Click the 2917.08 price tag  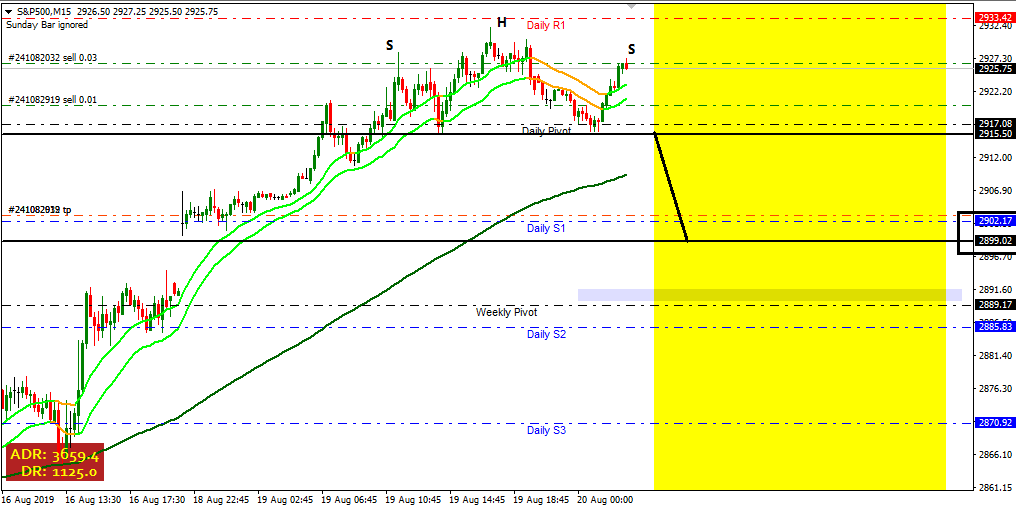[x=995, y=123]
